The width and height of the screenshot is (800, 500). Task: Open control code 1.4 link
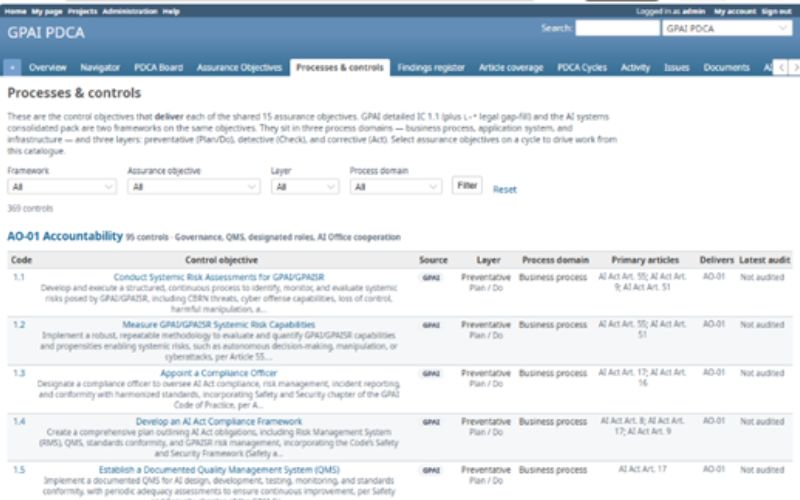point(19,421)
